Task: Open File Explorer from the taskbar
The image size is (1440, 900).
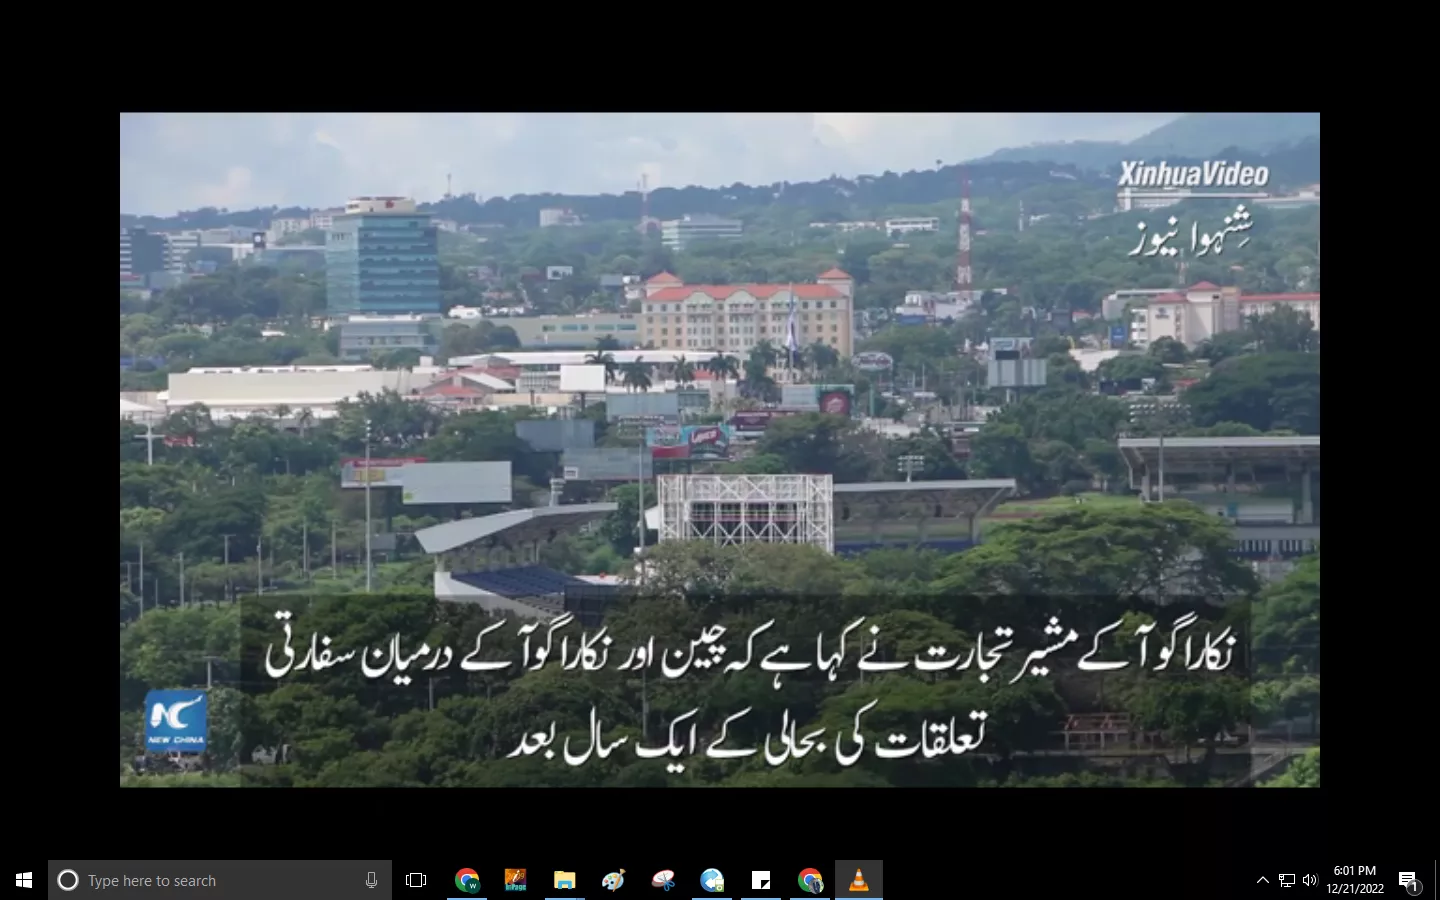Action: (x=564, y=880)
